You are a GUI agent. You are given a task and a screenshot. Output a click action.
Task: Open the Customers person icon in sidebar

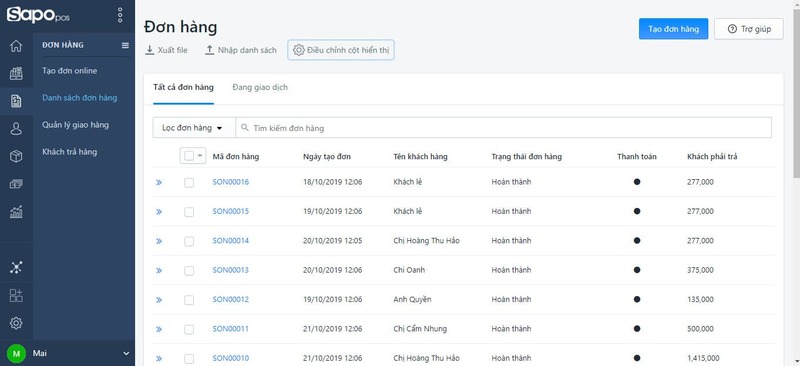(16, 129)
